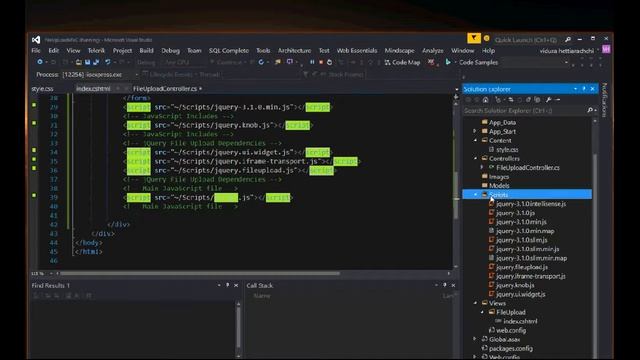Click the editor horizontal scrollbar
Screen dimensions: 640x360
(x=200, y=273)
